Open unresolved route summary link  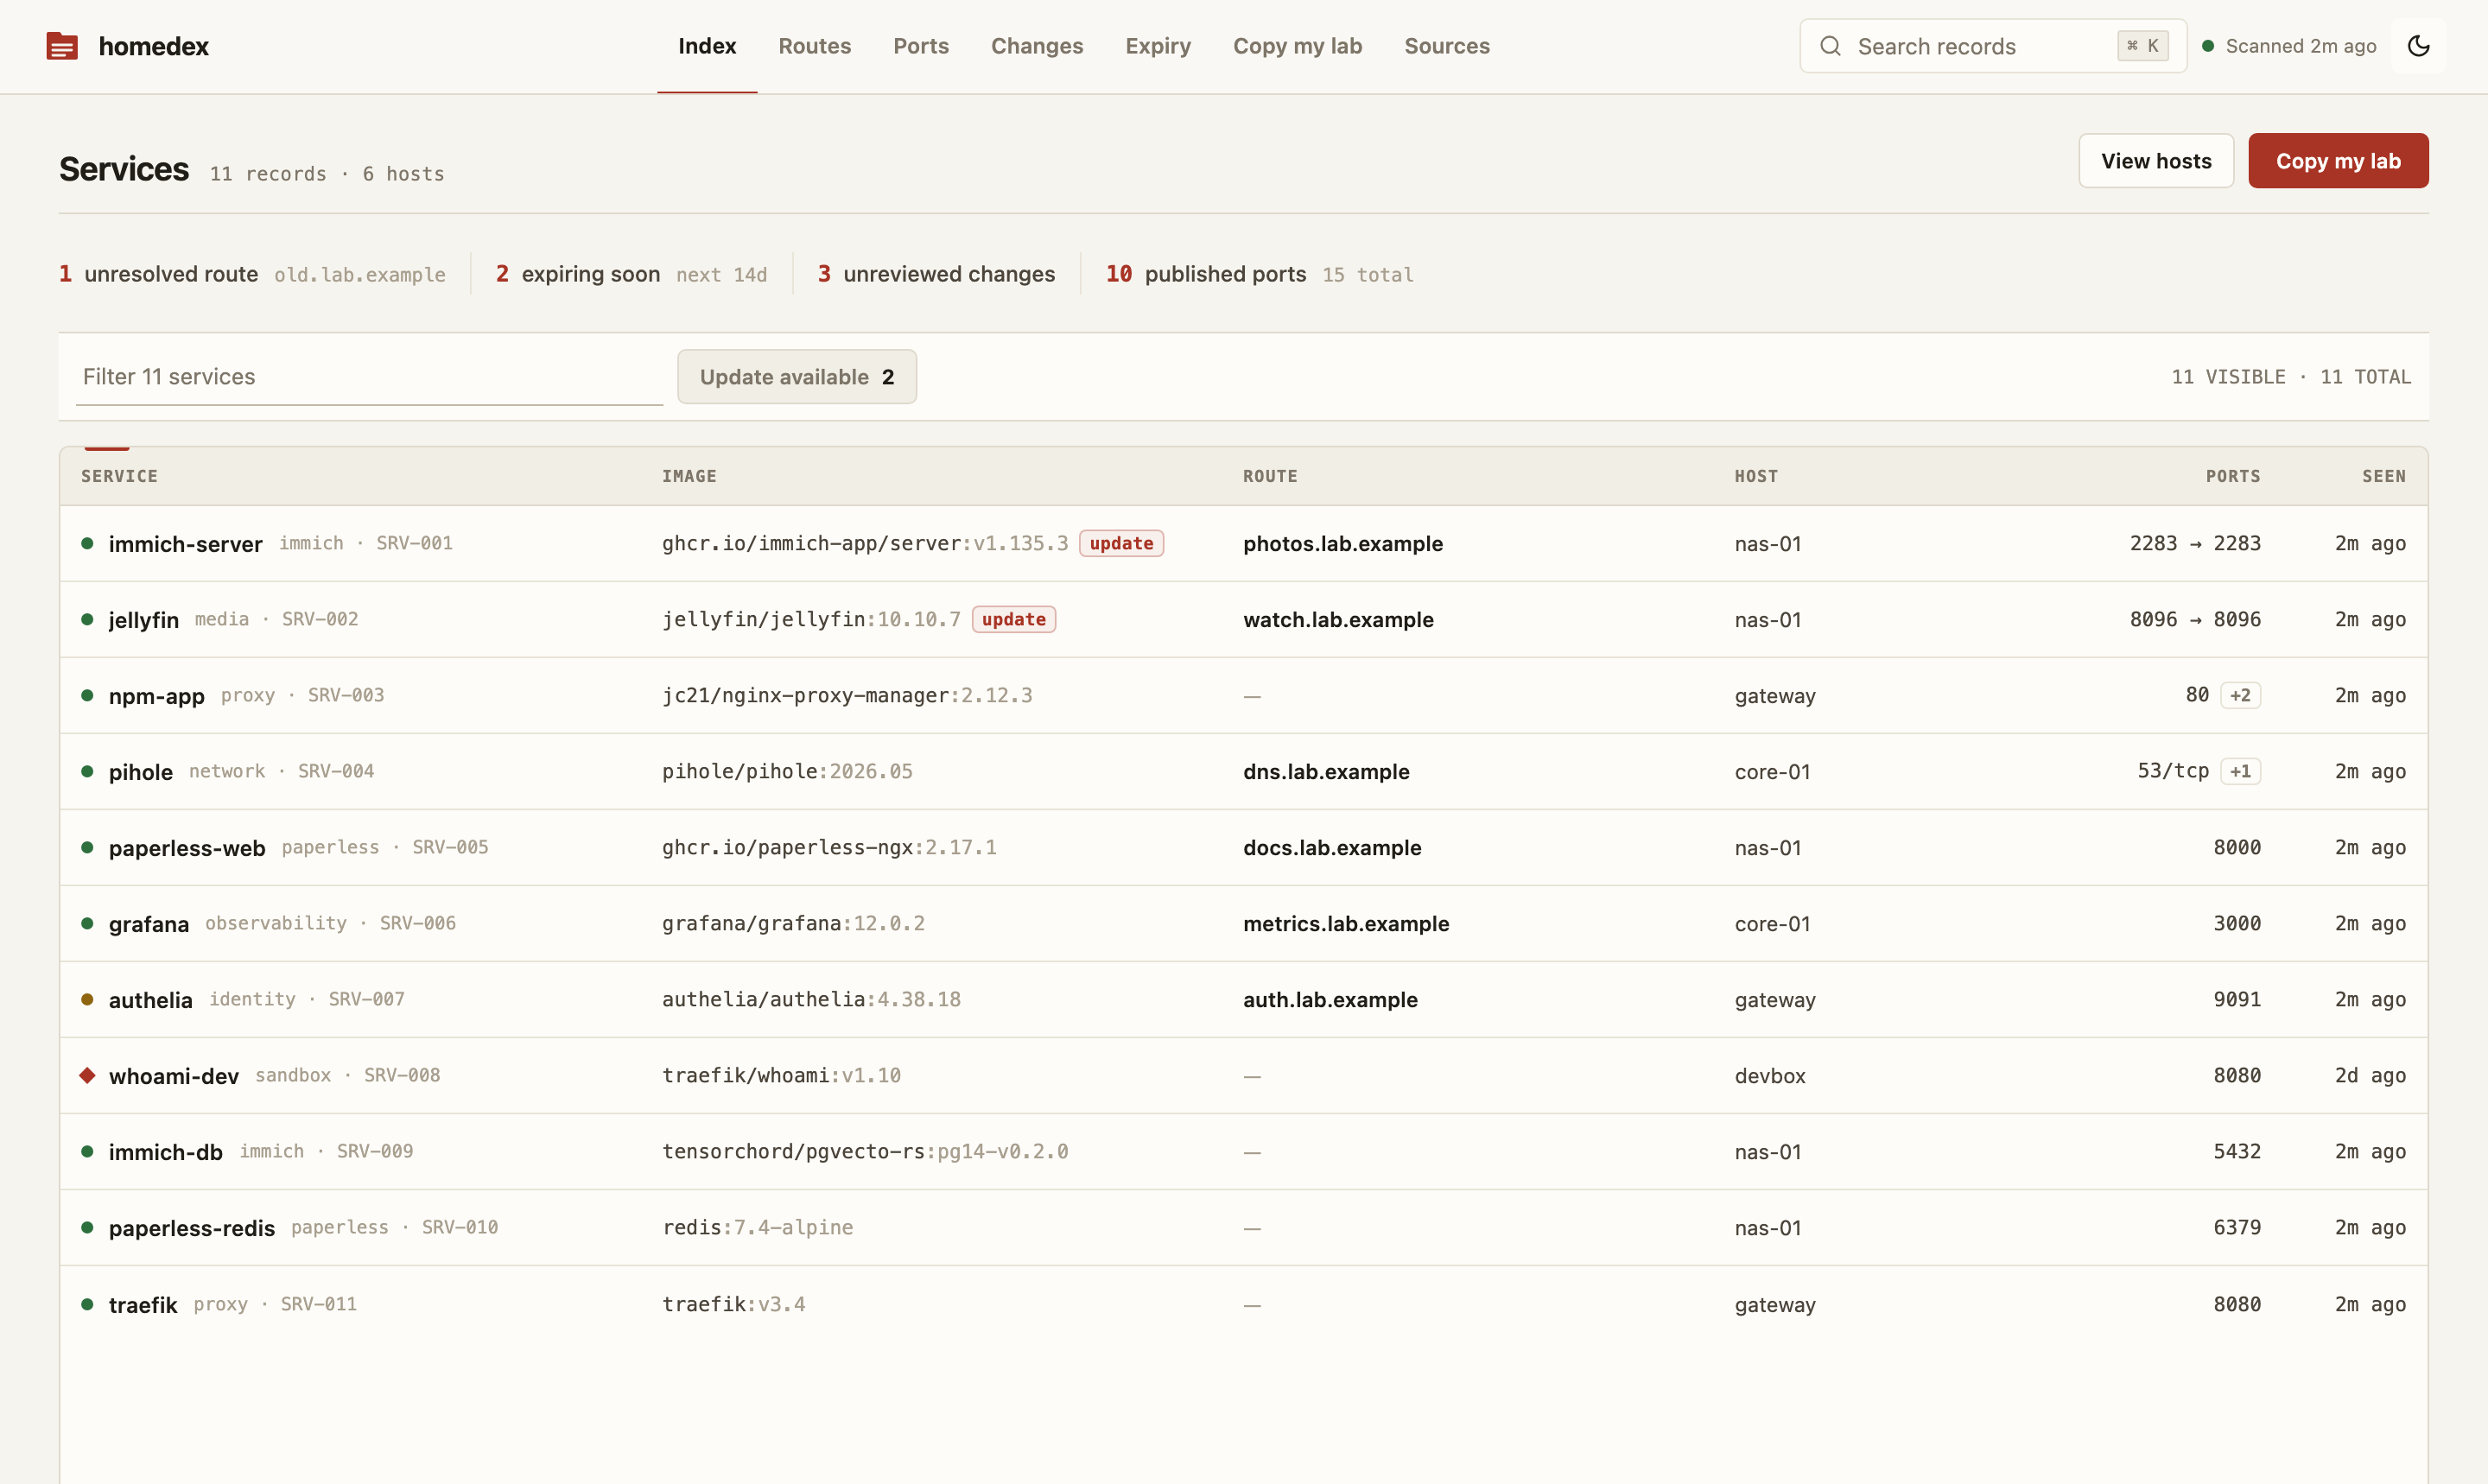[252, 274]
